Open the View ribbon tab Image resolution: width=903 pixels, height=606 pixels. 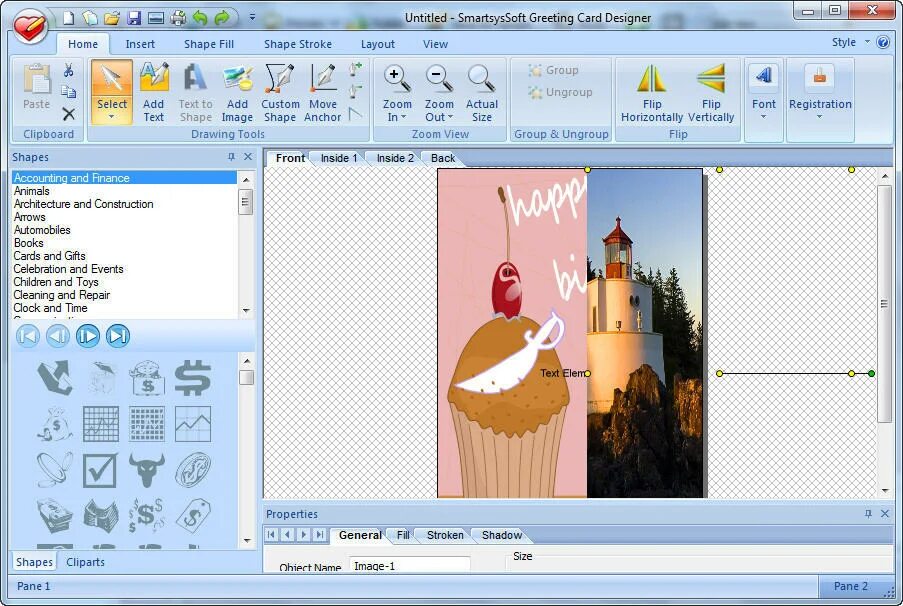(435, 44)
